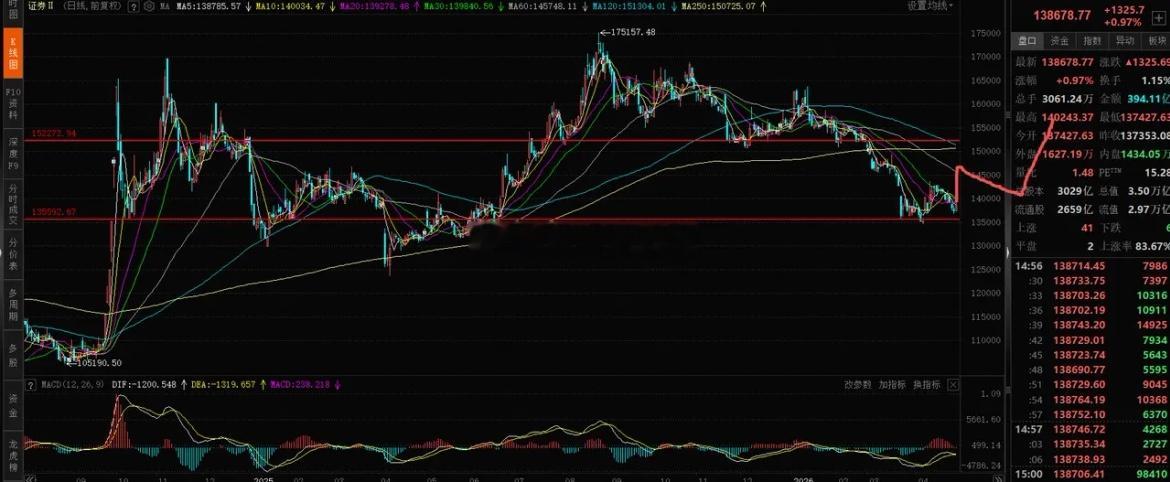Close the MACD indicator panel with X icon
The height and width of the screenshot is (482, 1170).
[953, 385]
